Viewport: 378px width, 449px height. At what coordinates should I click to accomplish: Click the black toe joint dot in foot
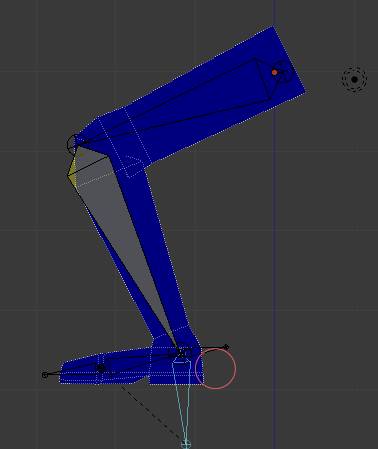tap(101, 368)
